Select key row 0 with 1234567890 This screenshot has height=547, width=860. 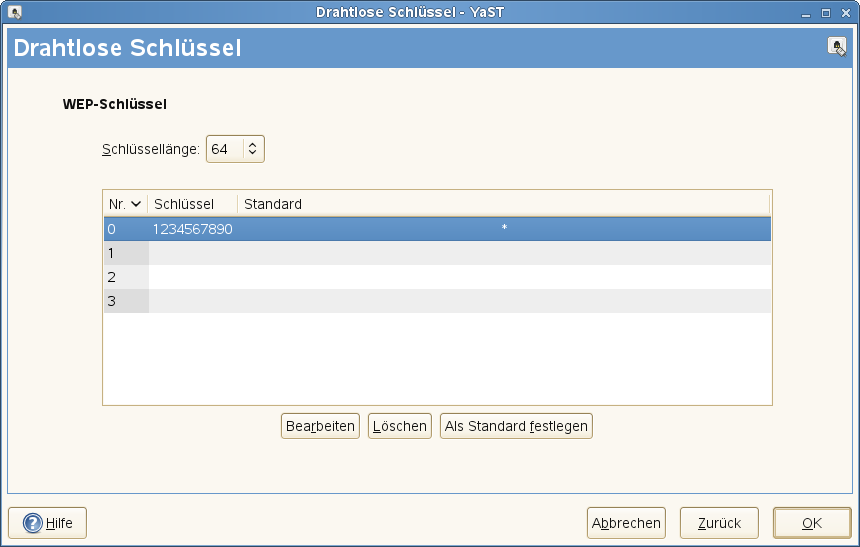437,229
